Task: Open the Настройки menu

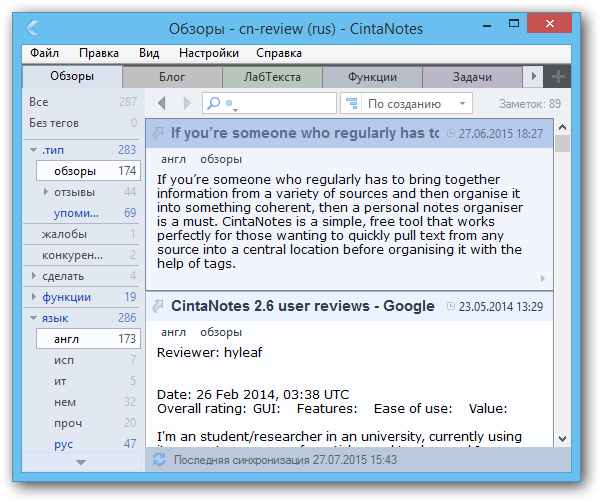Action: click(x=209, y=53)
